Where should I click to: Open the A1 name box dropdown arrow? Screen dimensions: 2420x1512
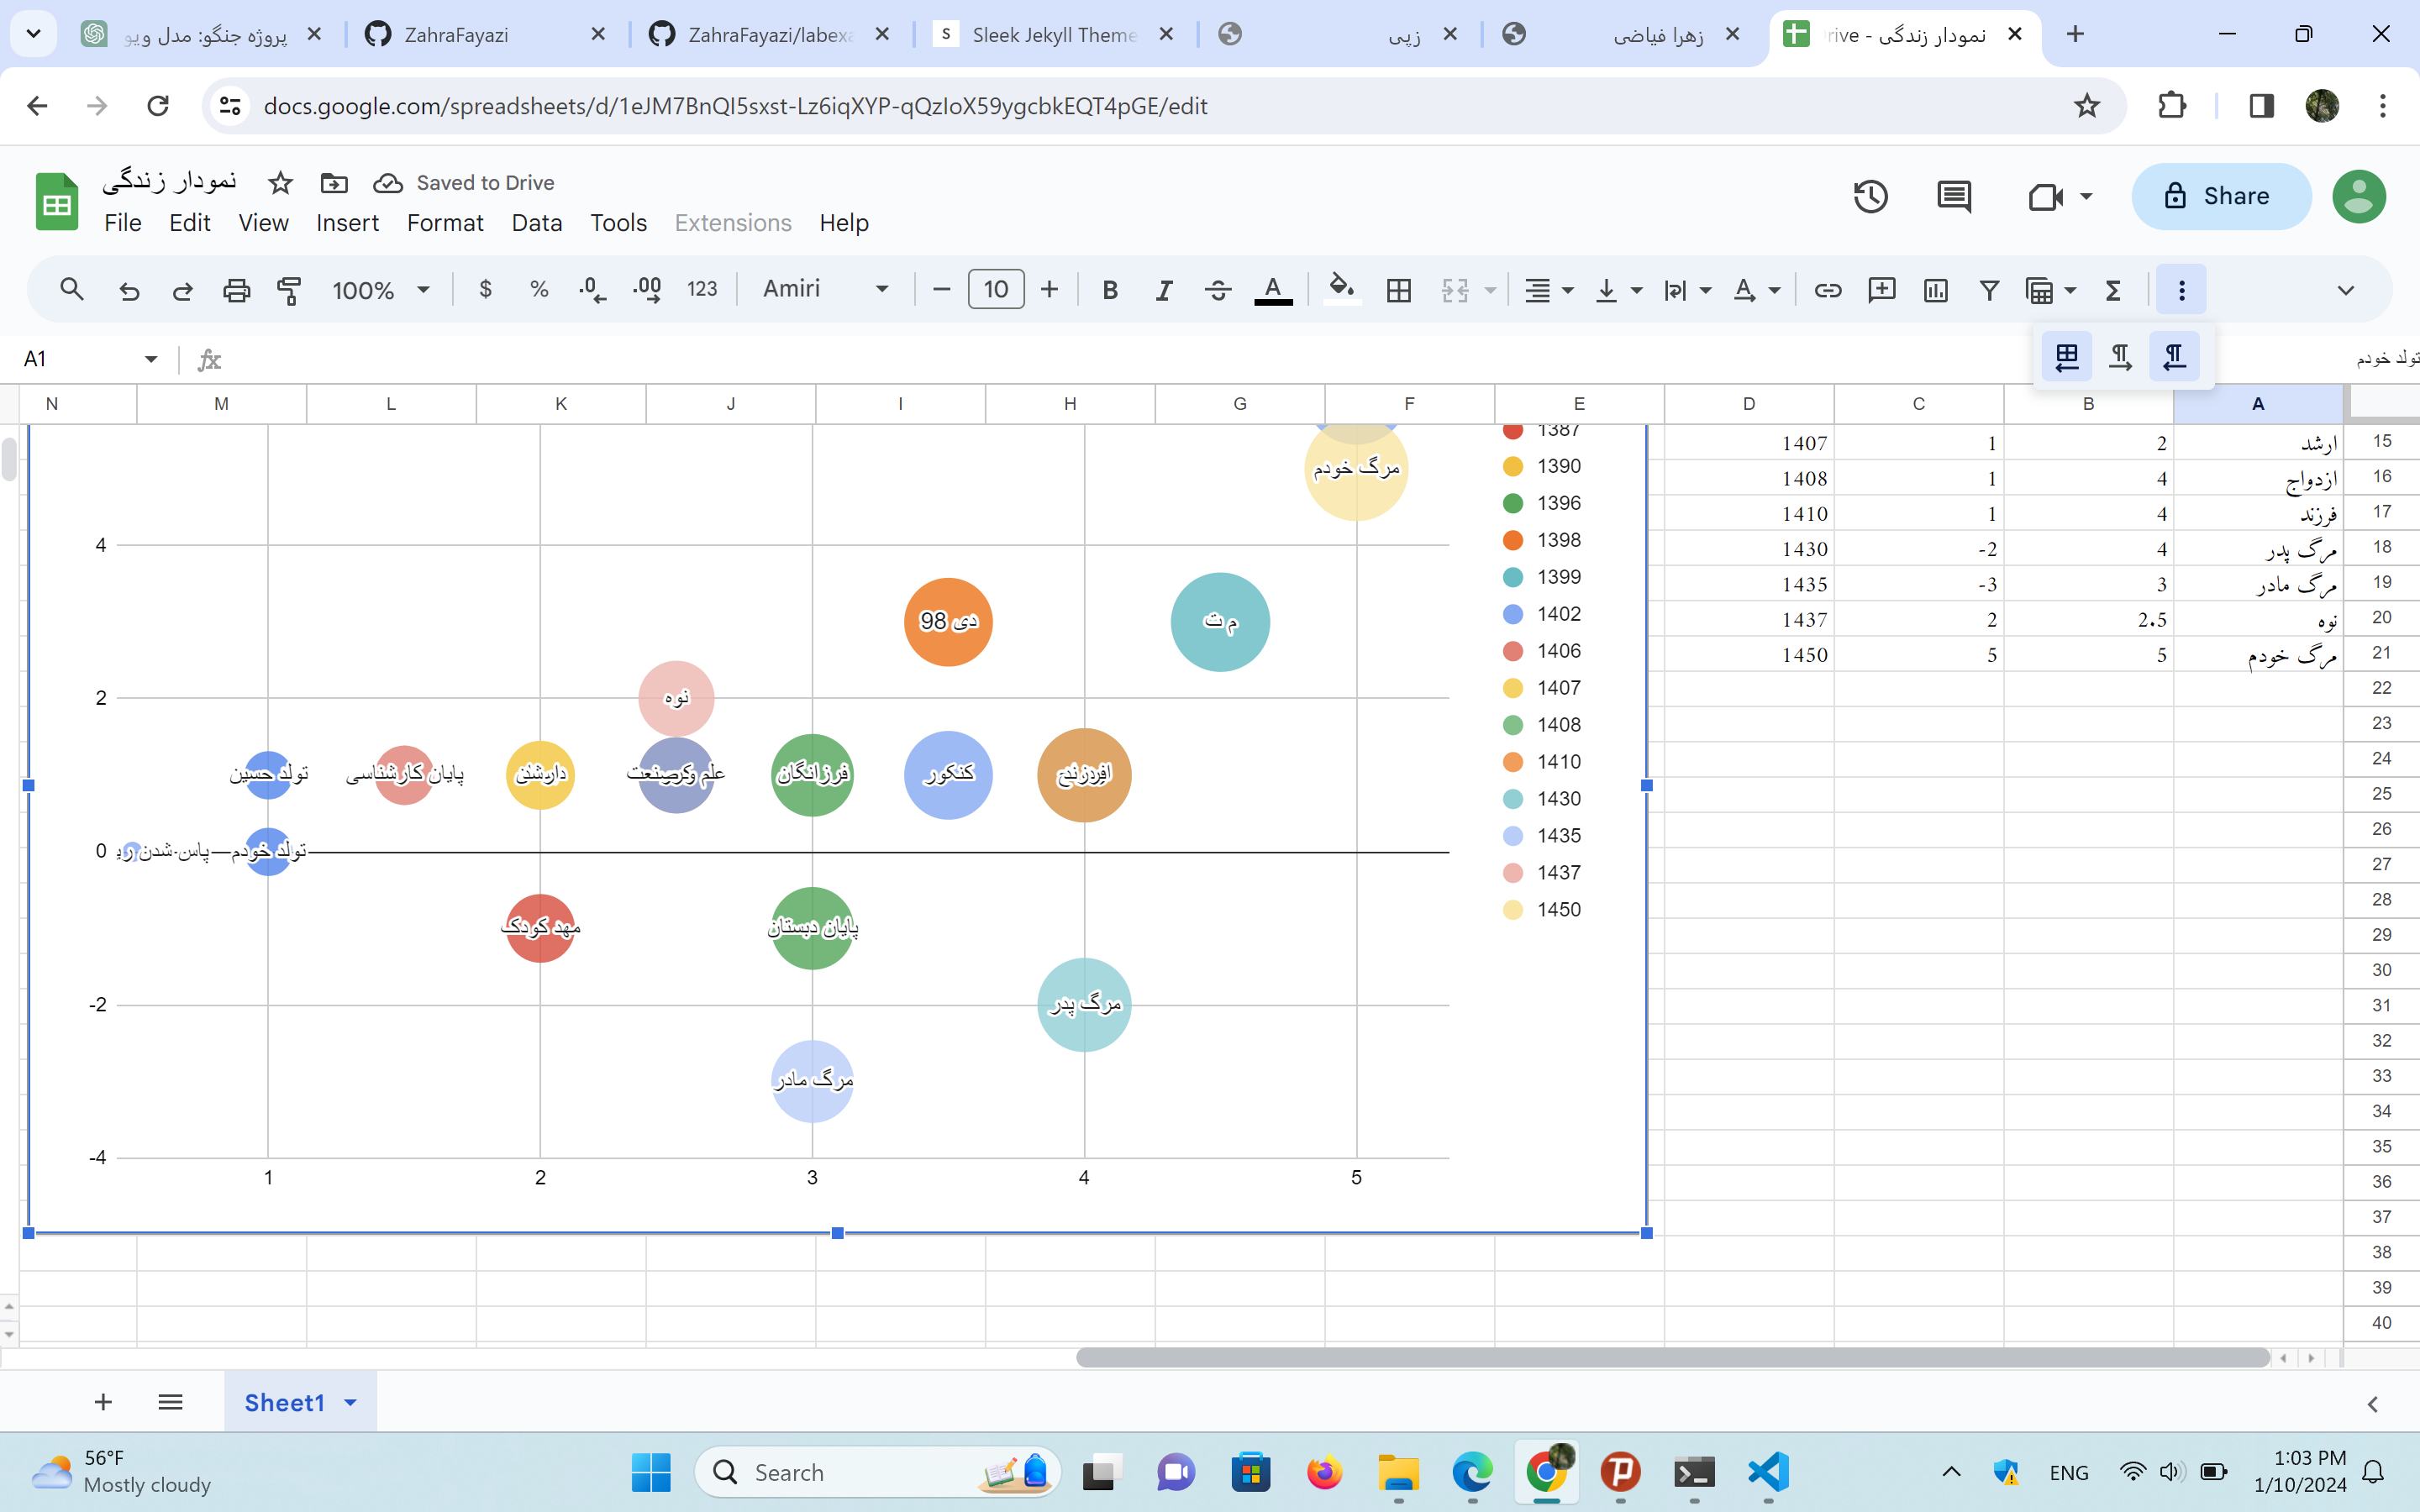click(151, 359)
